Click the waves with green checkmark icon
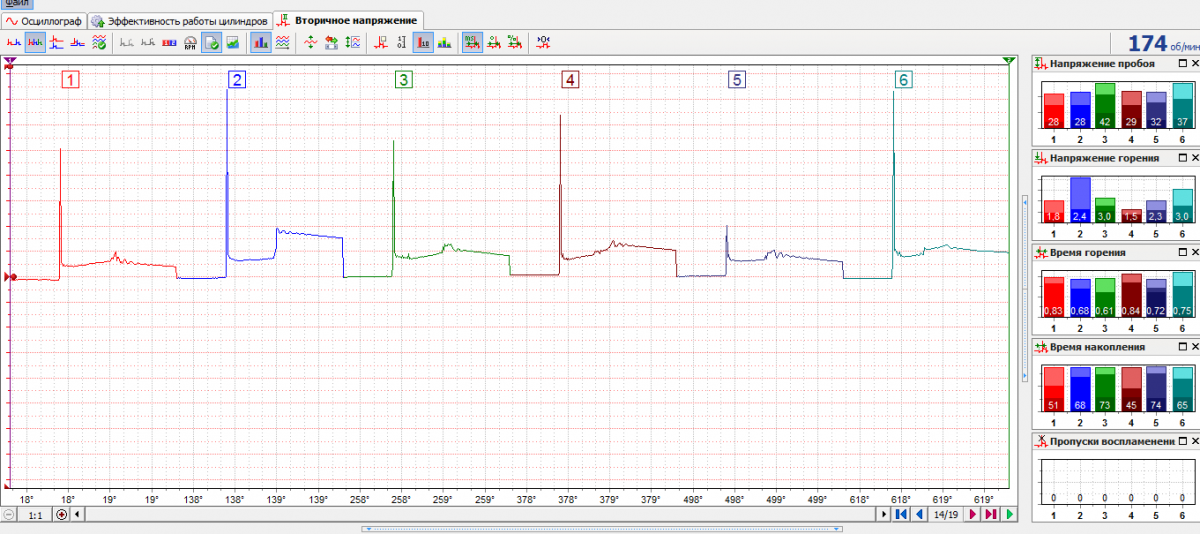 tap(99, 42)
